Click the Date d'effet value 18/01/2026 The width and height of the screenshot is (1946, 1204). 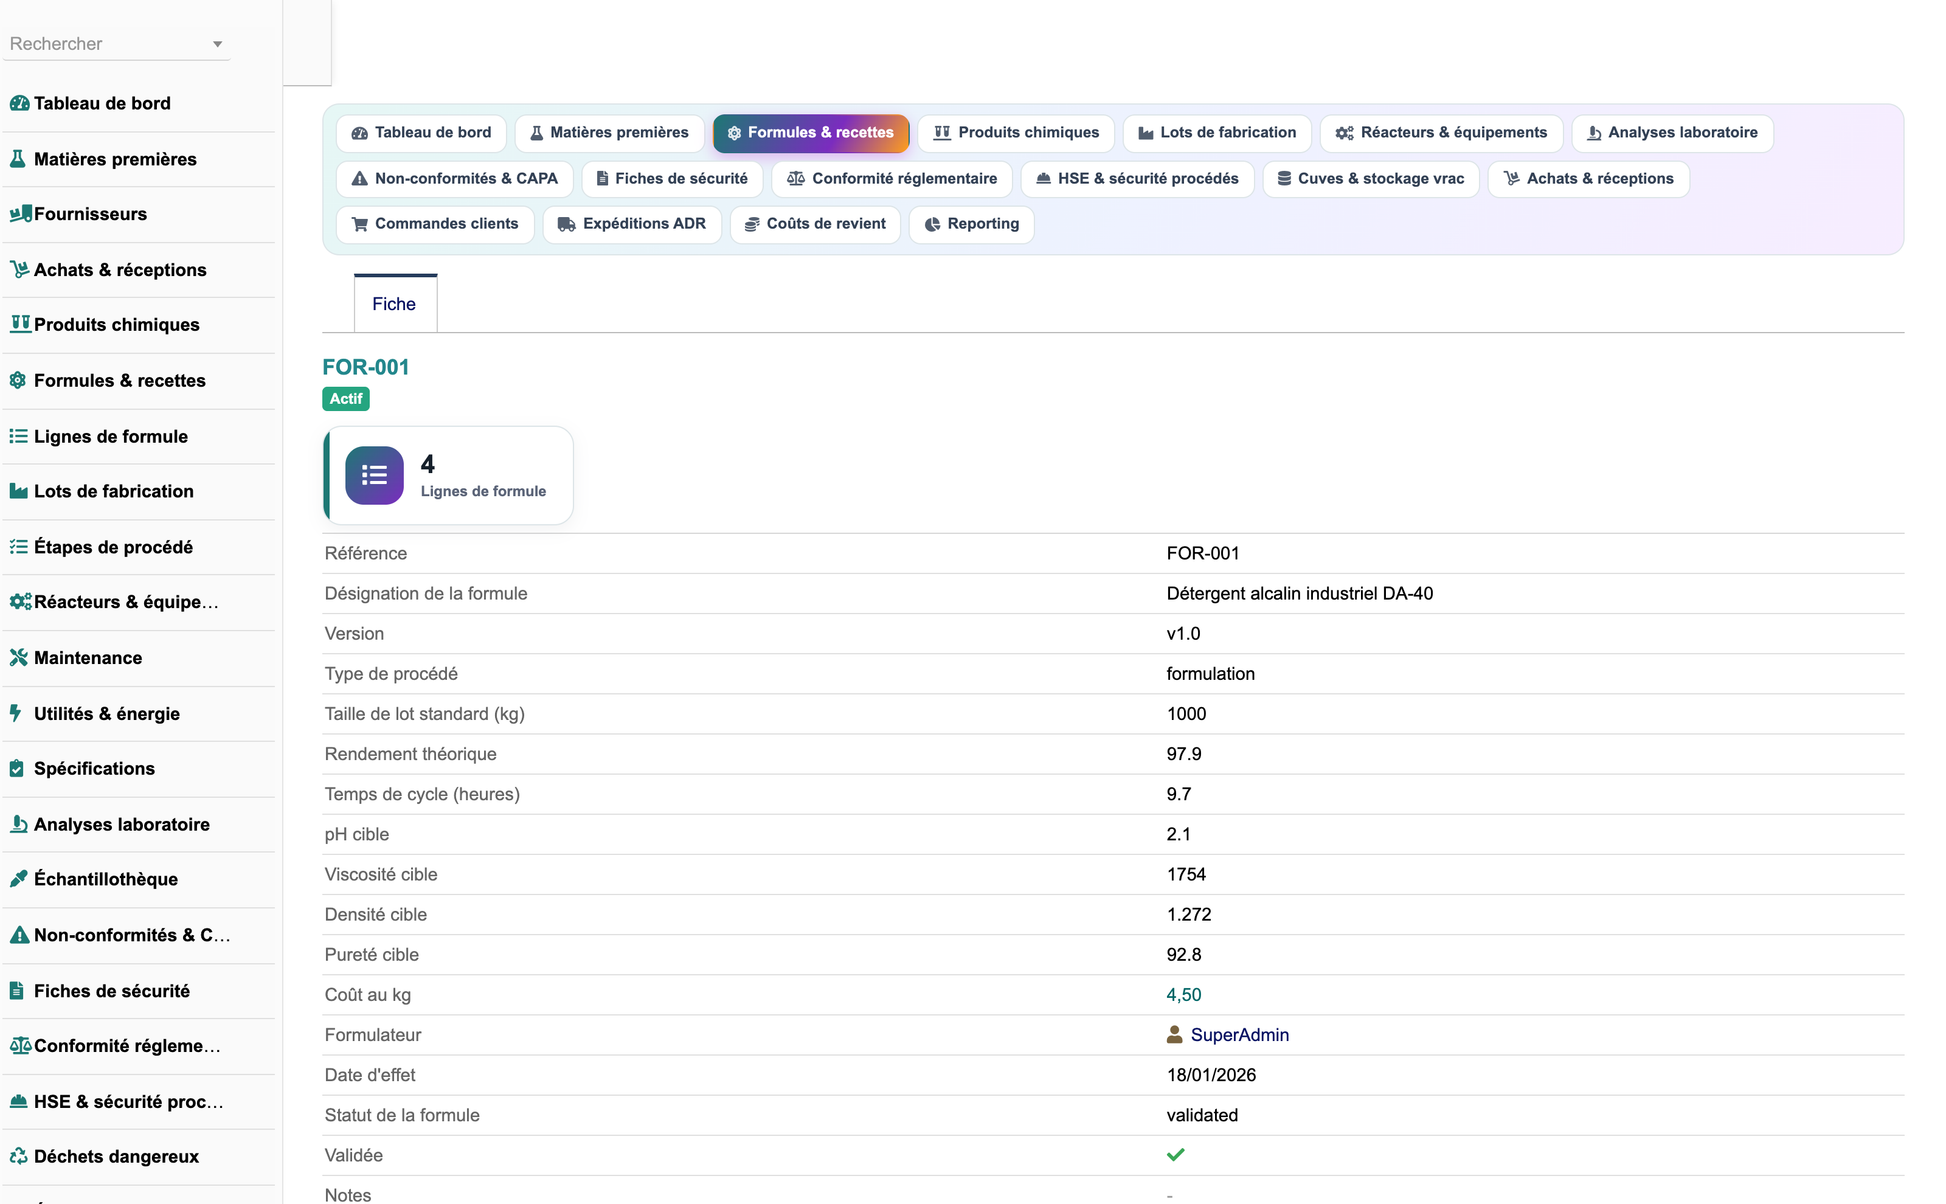1211,1075
